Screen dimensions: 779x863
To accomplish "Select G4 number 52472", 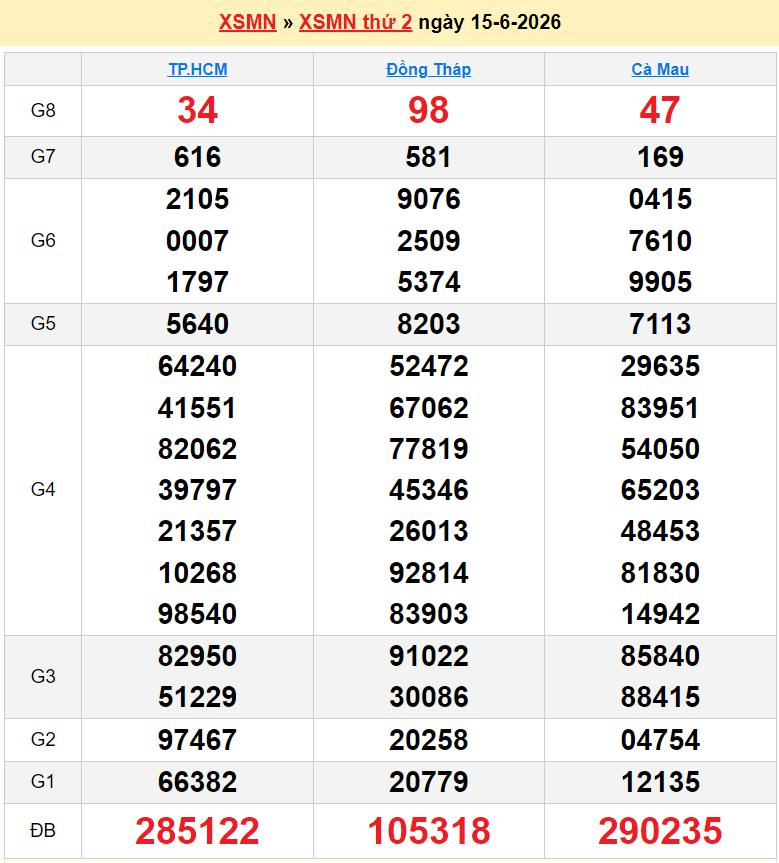I will tap(428, 367).
